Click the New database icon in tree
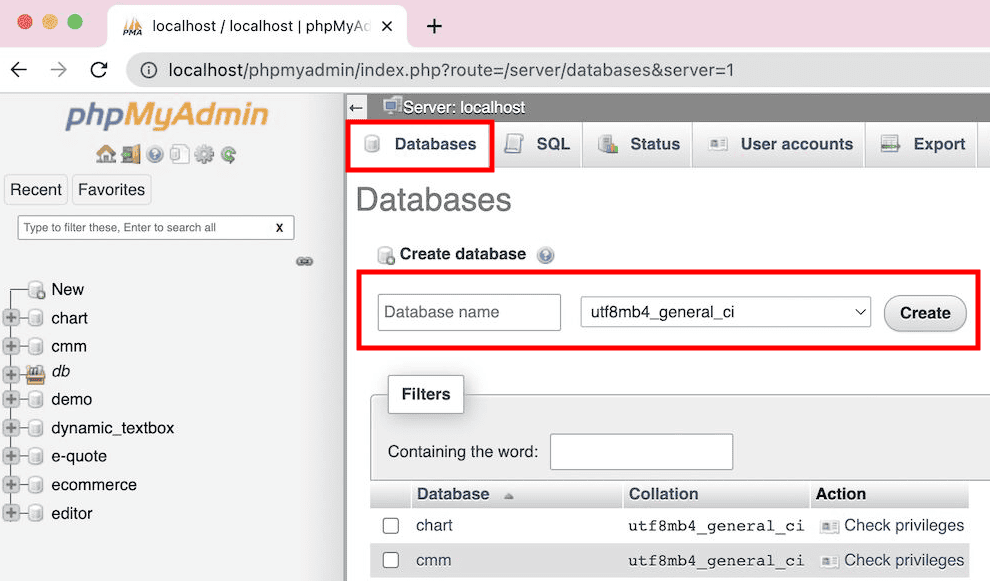 coord(37,289)
